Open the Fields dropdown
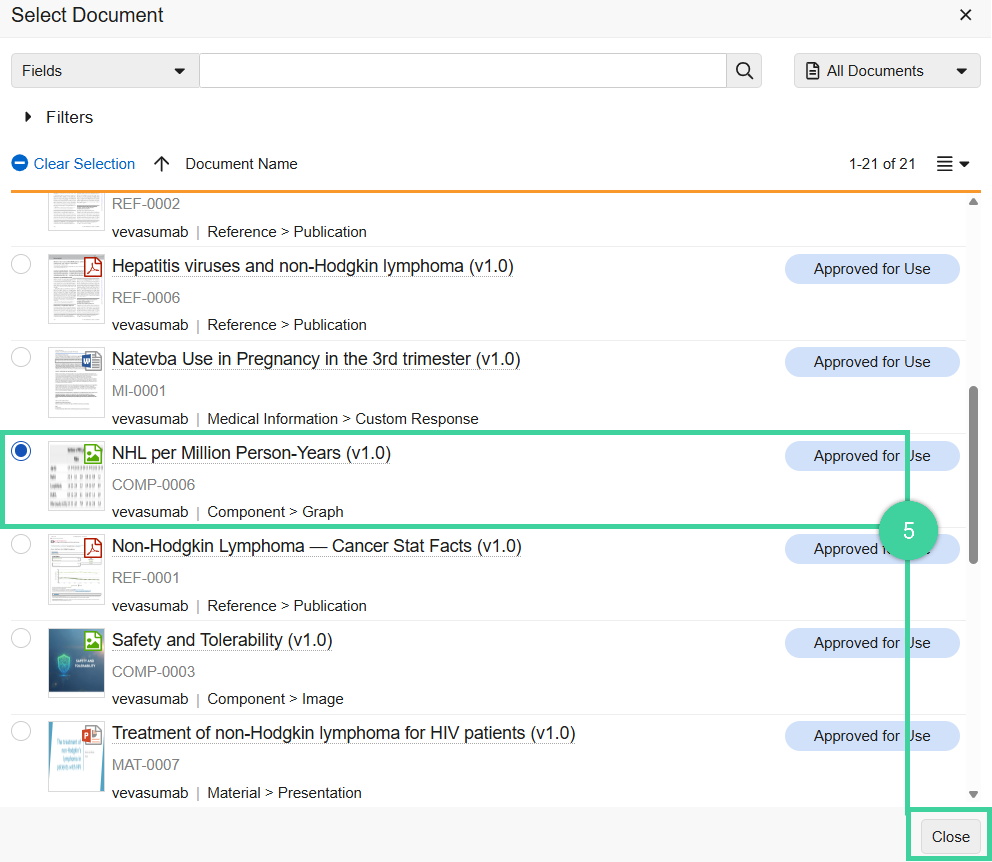Screen dimensions: 992x862 [104, 70]
